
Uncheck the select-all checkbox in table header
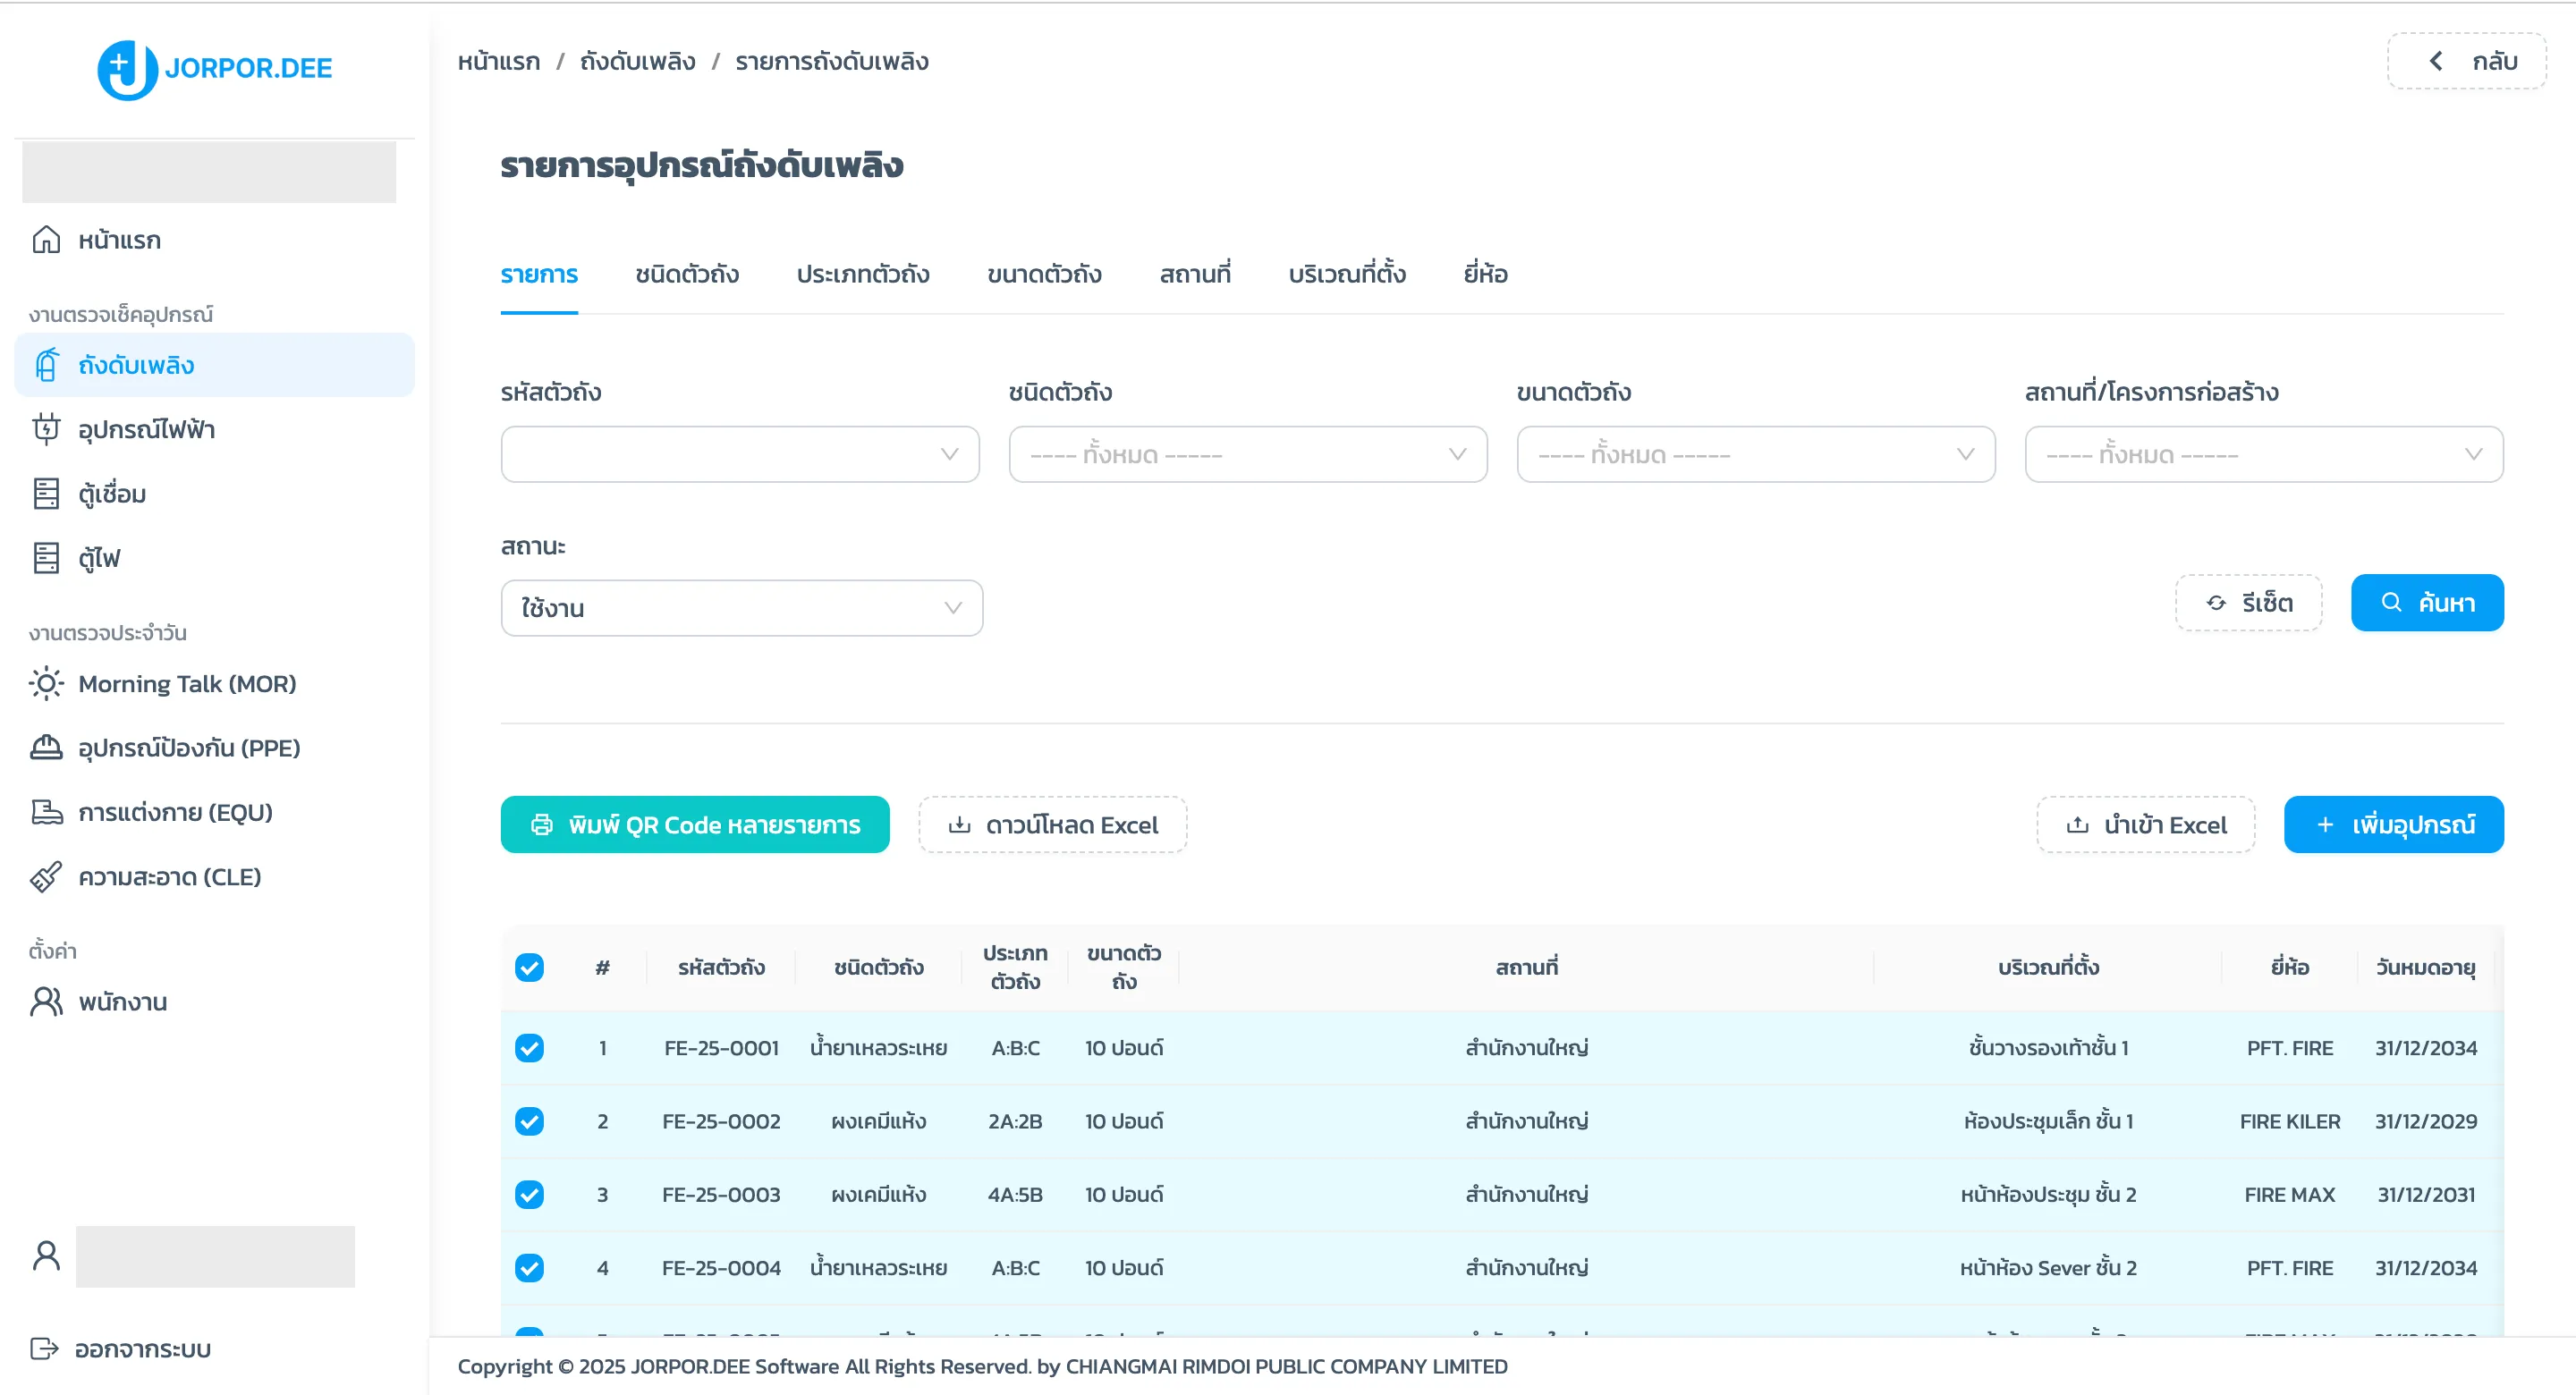point(529,967)
